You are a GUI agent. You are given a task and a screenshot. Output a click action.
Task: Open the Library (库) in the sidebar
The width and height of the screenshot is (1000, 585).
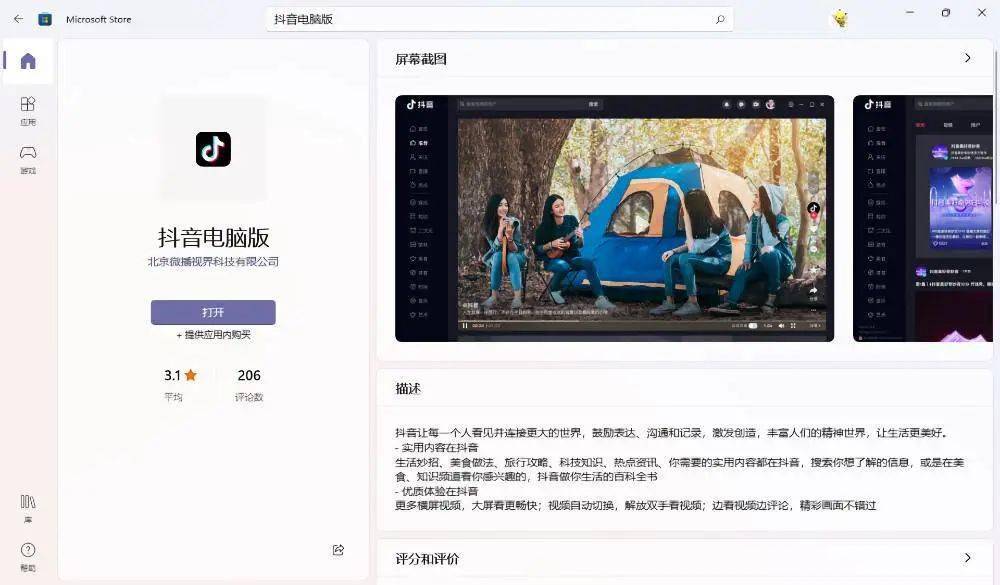[x=28, y=506]
